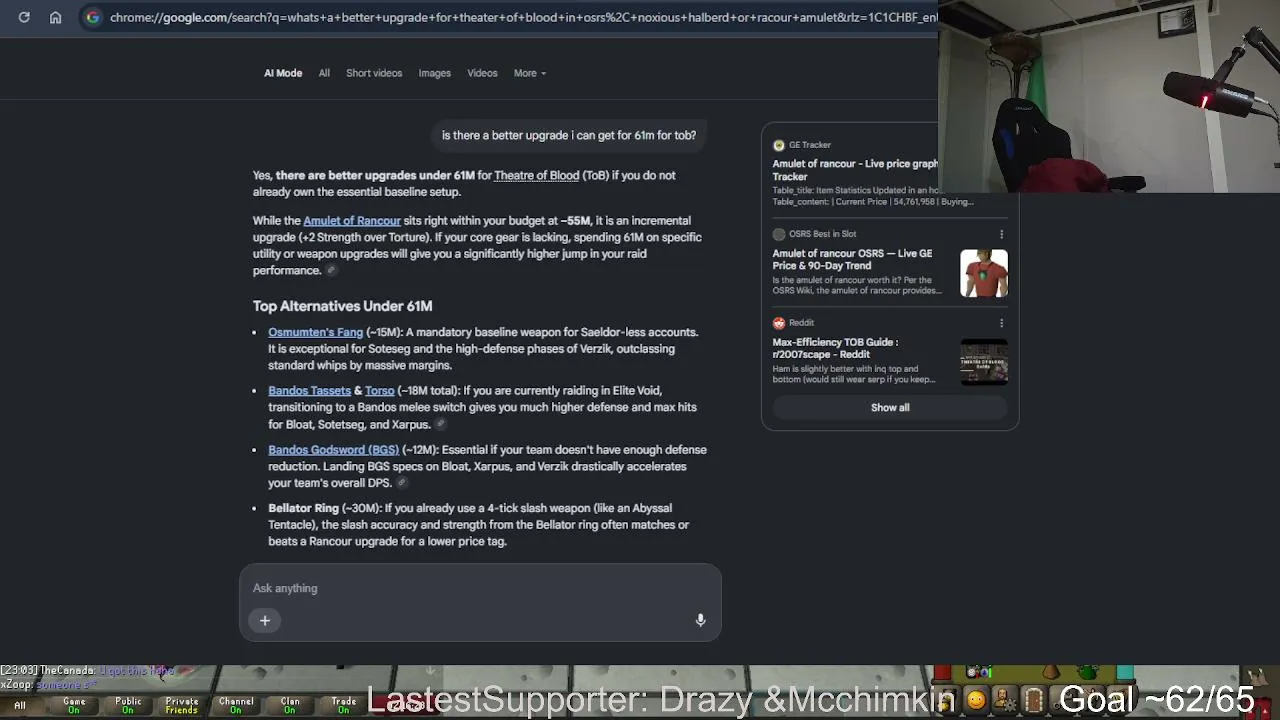
Task: Focus the browser address bar URL
Action: (523, 17)
